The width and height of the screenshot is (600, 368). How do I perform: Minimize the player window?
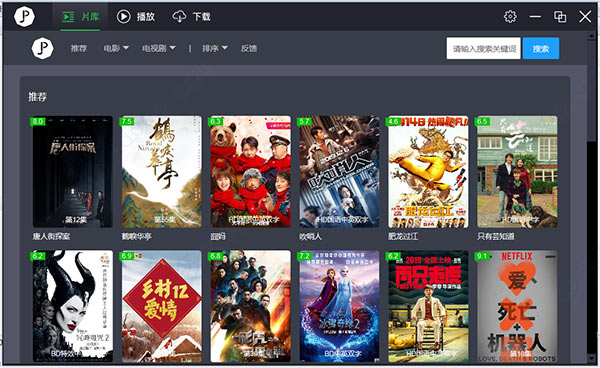coord(535,16)
